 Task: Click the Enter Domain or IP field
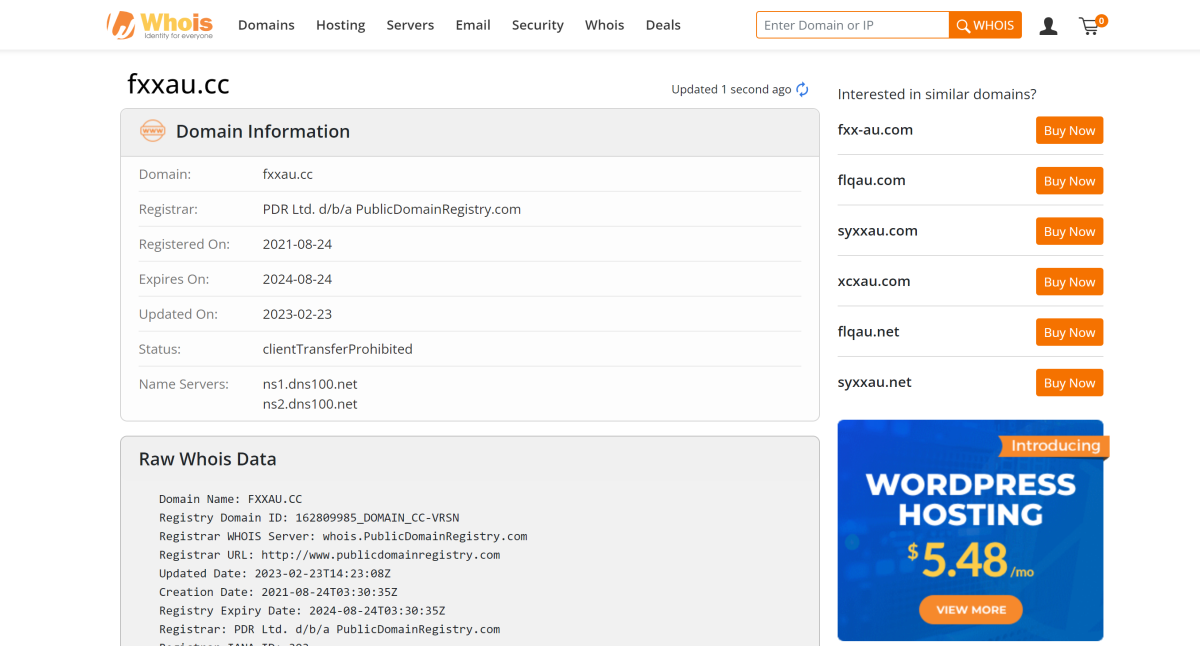[x=853, y=24]
